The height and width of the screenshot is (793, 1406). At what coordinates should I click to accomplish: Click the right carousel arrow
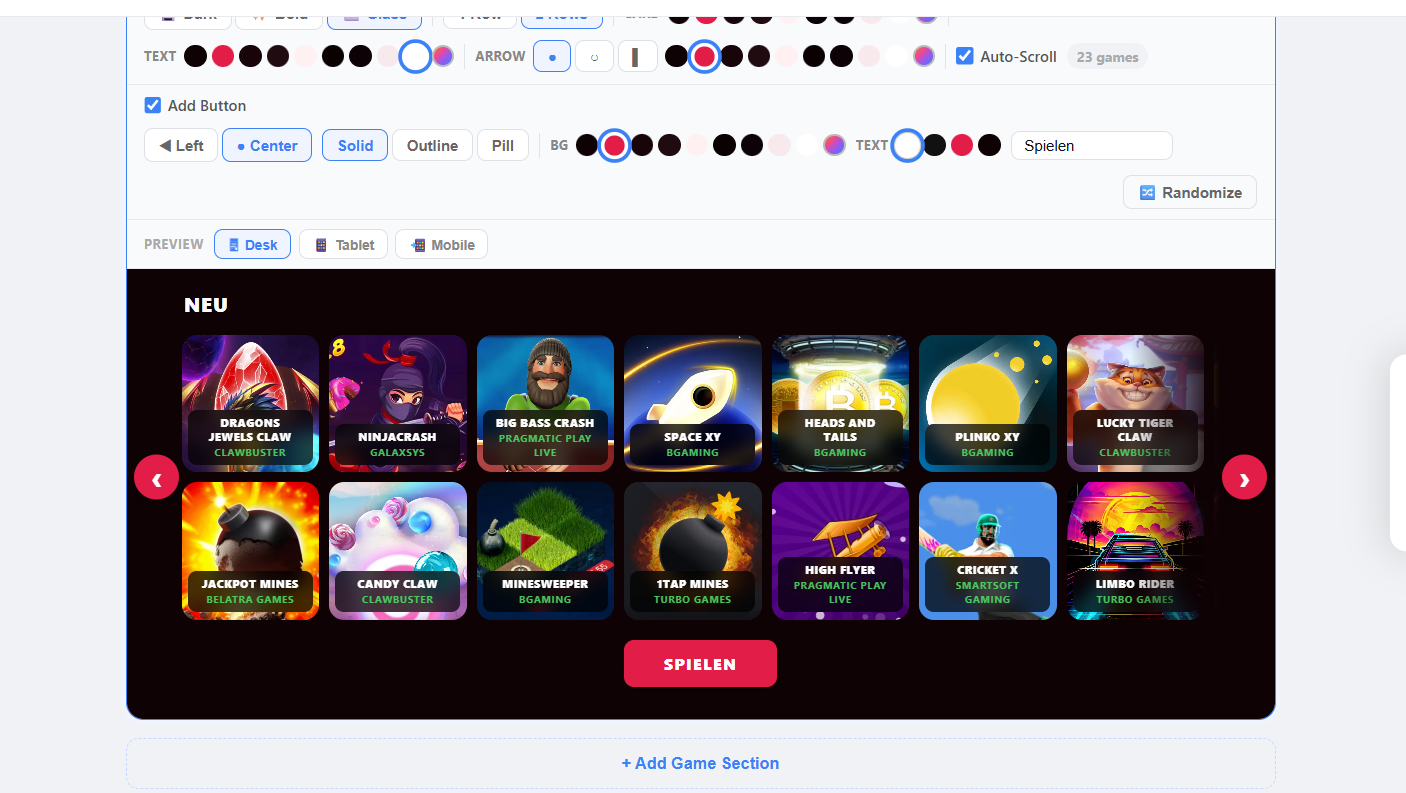point(1244,478)
